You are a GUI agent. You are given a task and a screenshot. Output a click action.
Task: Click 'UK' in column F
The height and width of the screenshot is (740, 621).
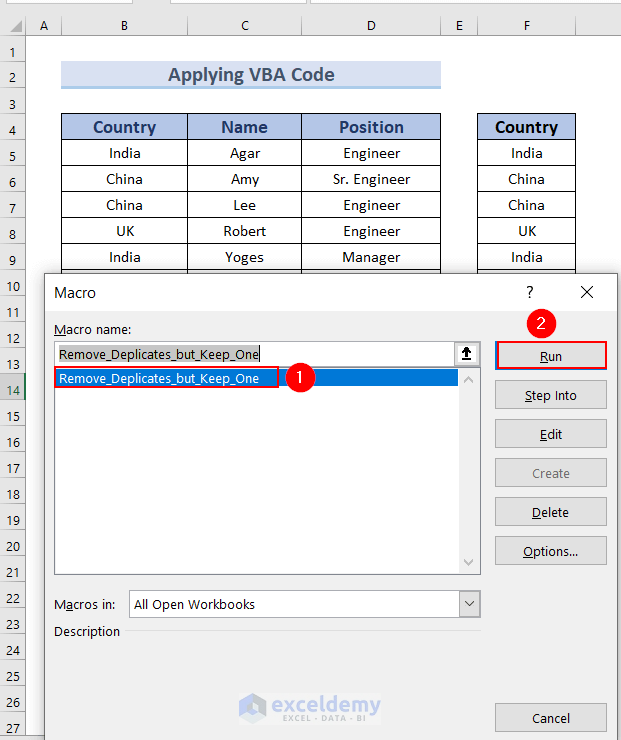tap(527, 231)
